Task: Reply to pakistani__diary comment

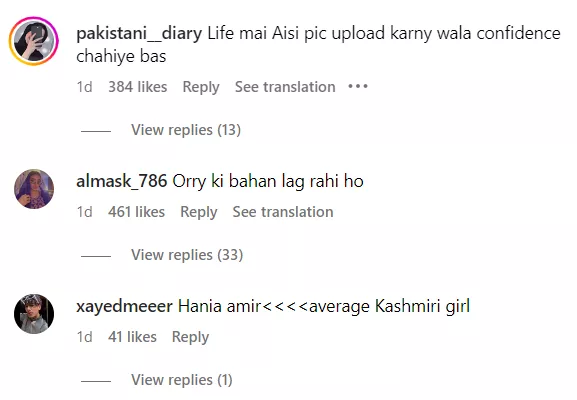Action: [x=201, y=87]
